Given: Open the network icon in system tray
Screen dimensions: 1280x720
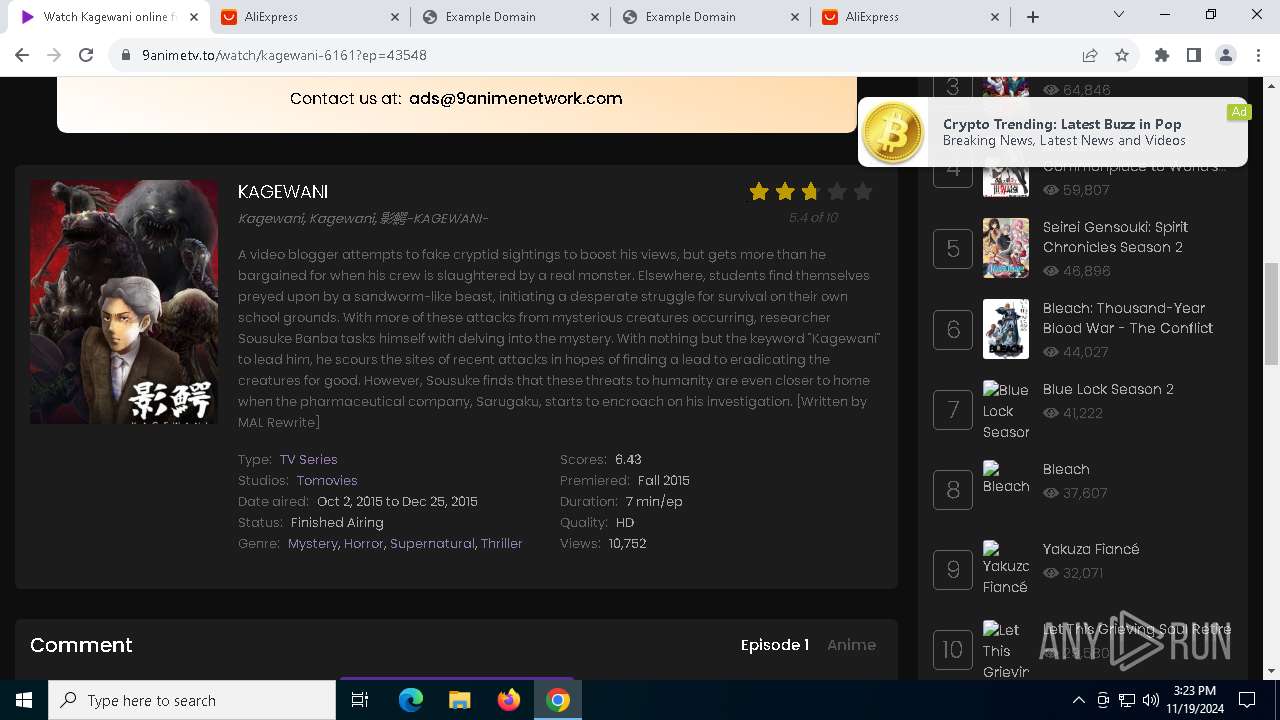Looking at the screenshot, I should (x=1127, y=700).
